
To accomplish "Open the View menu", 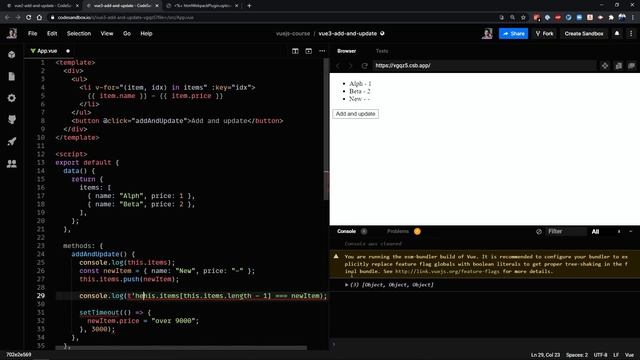I will pos(107,33).
